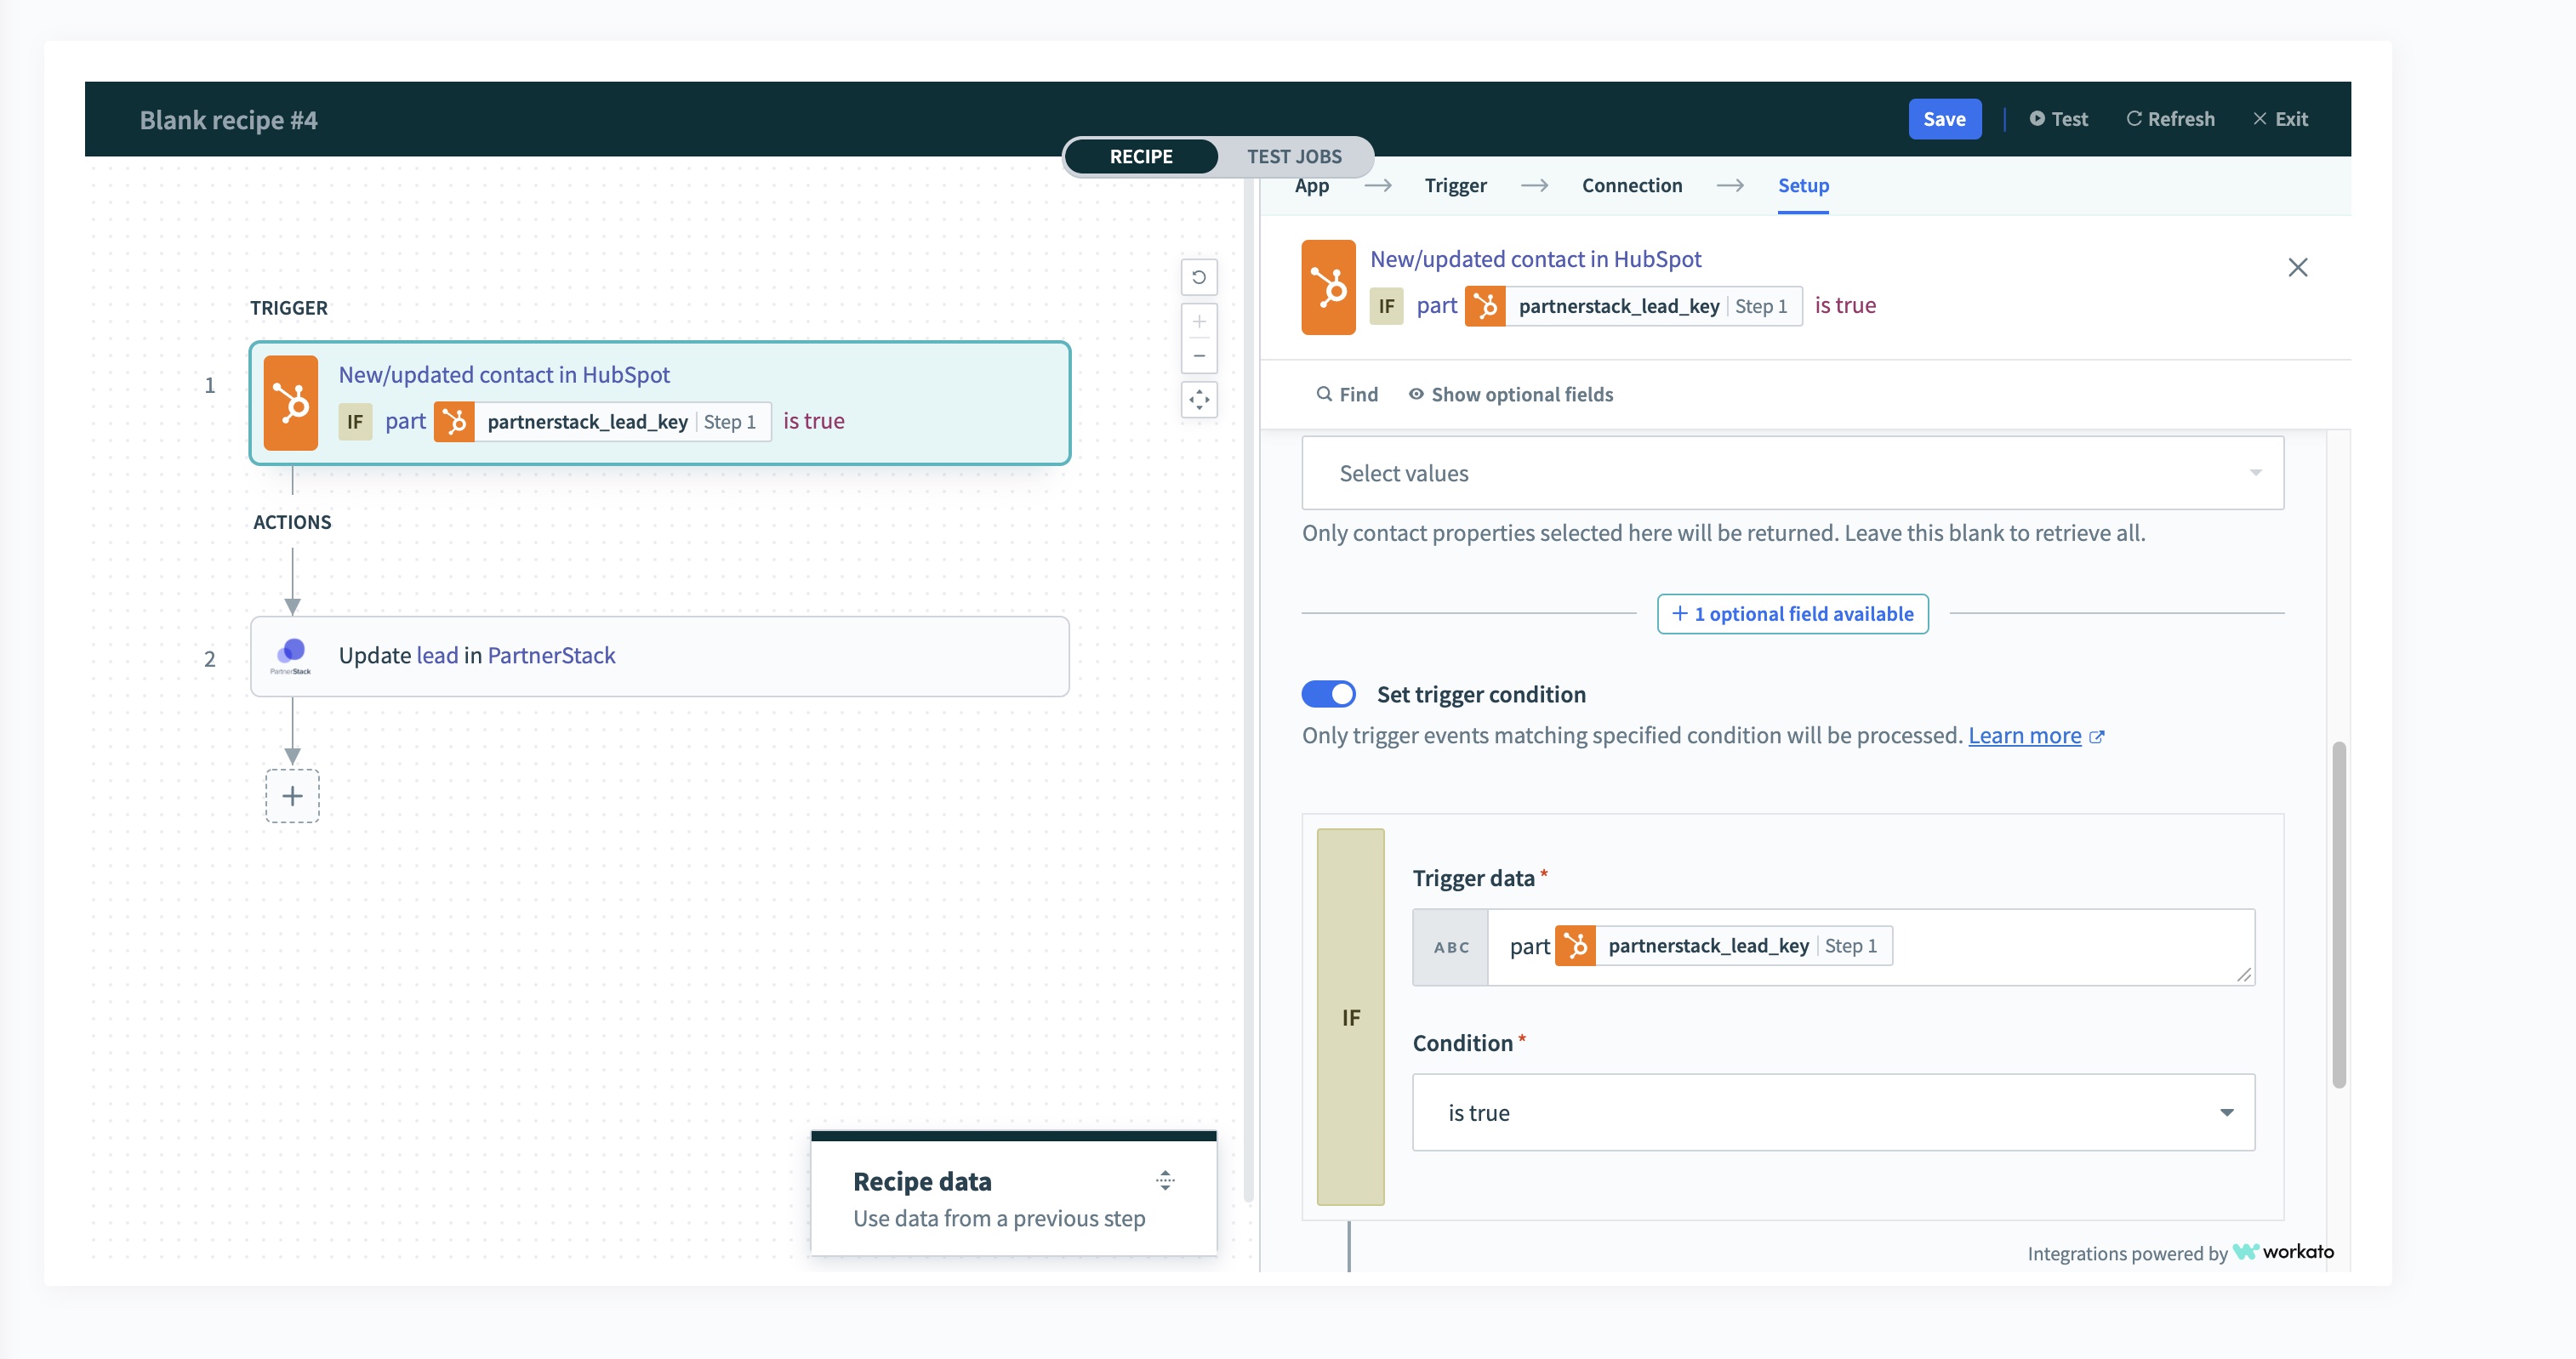
Task: Click the Trigger data input field
Action: coord(1870,947)
